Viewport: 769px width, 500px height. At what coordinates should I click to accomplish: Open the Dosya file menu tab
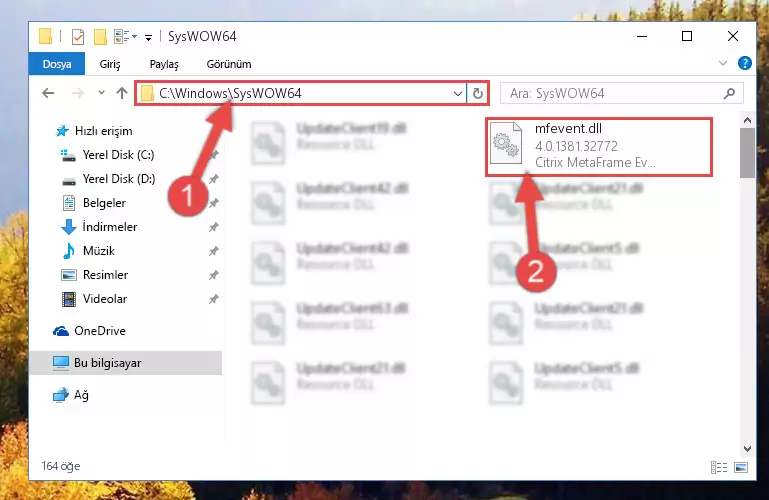[57, 64]
